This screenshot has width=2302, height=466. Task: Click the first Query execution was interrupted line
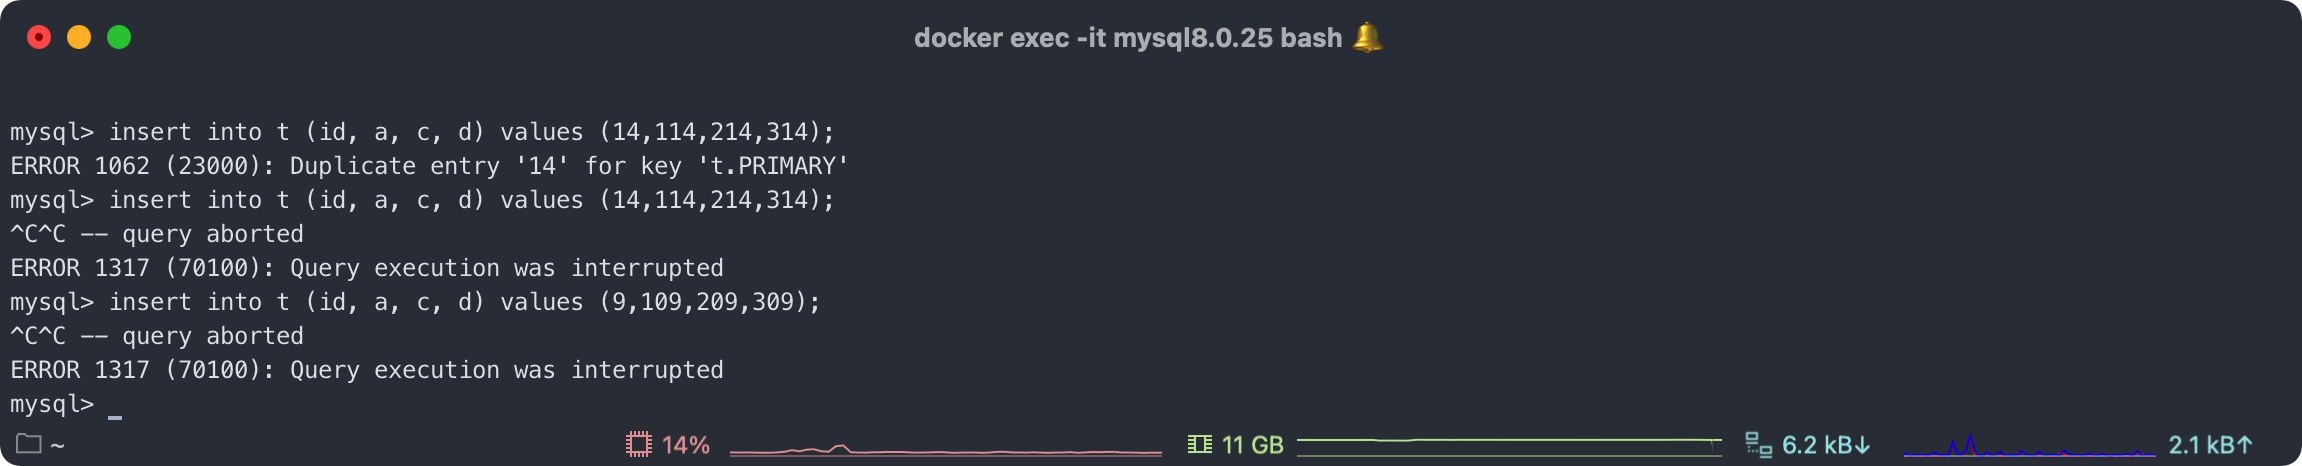pos(367,268)
